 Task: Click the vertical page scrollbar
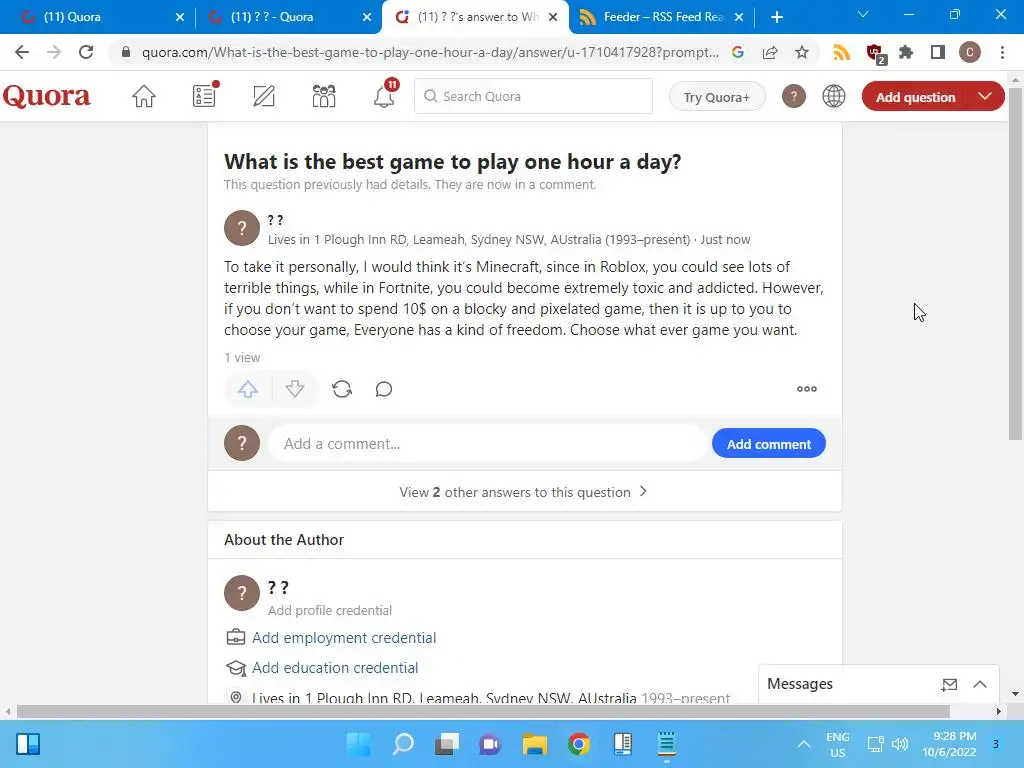click(x=1015, y=264)
